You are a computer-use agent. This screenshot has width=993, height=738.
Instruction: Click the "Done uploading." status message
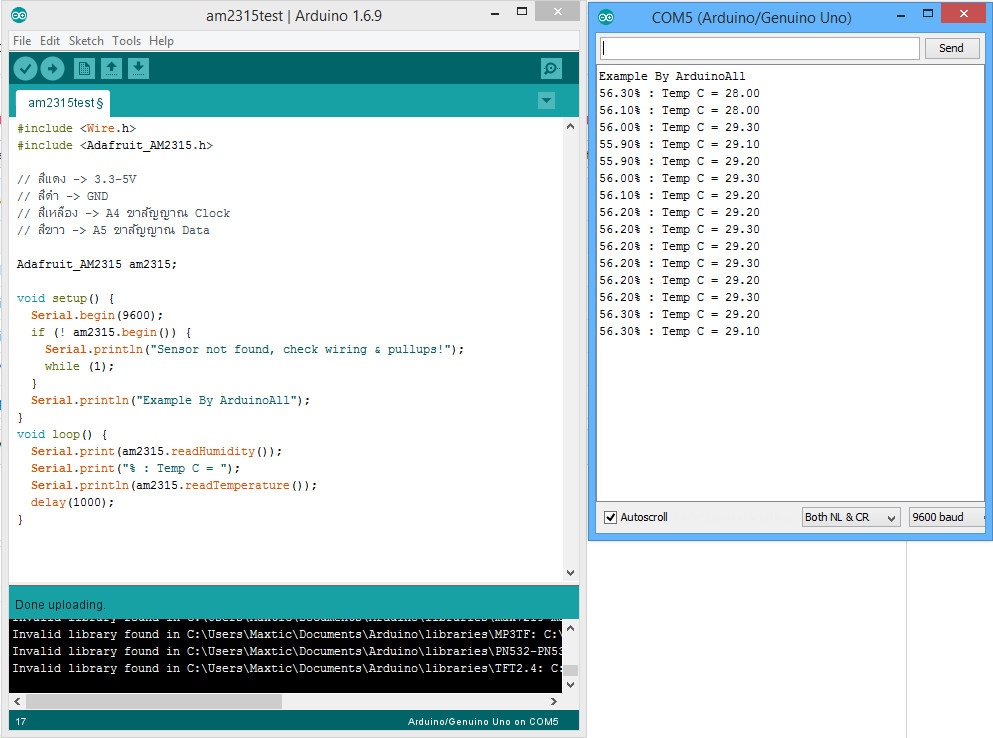click(60, 605)
